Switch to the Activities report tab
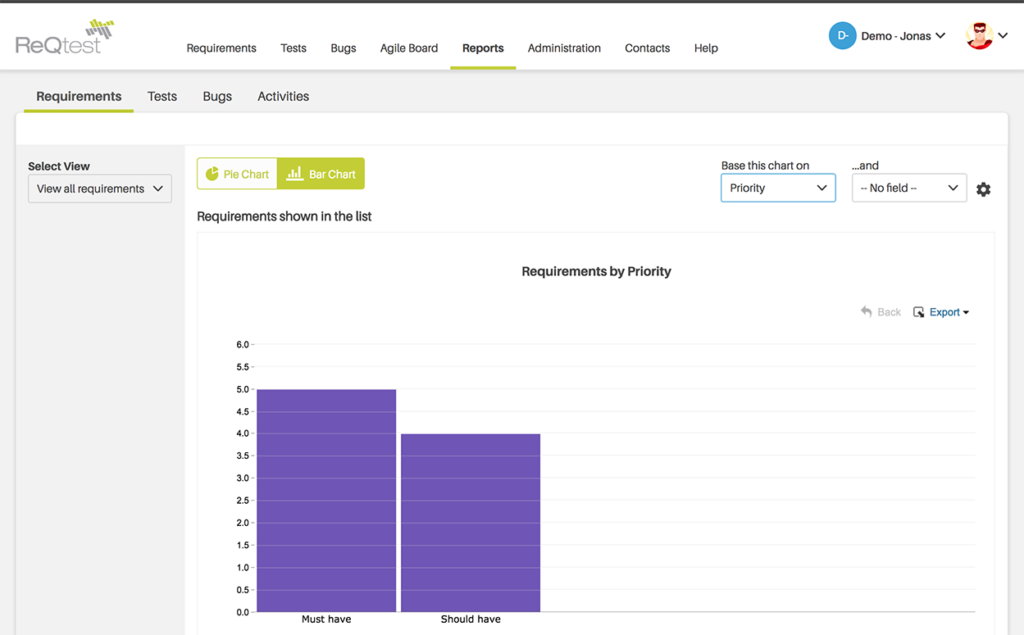Viewport: 1024px width, 635px height. click(x=283, y=97)
